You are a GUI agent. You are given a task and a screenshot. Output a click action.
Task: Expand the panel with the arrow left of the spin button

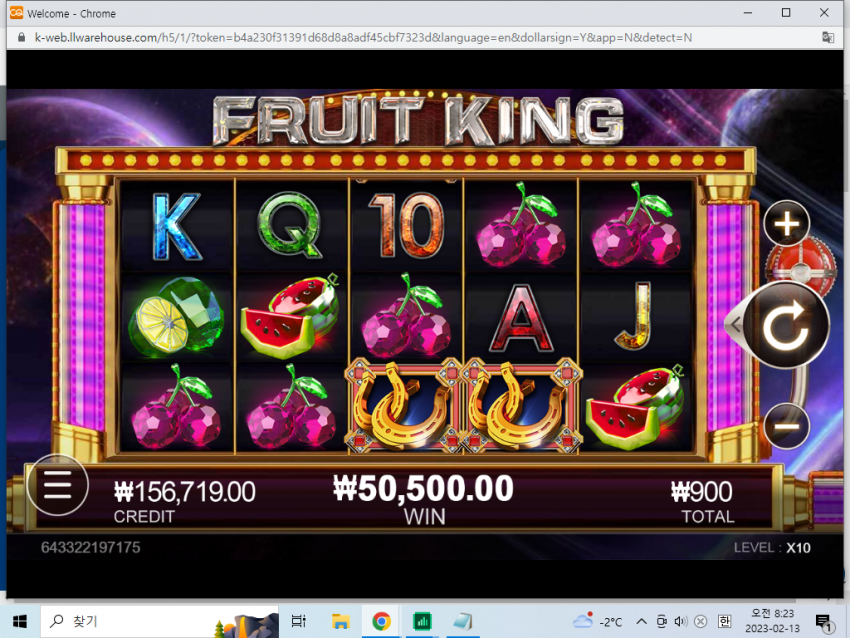pyautogui.click(x=735, y=325)
